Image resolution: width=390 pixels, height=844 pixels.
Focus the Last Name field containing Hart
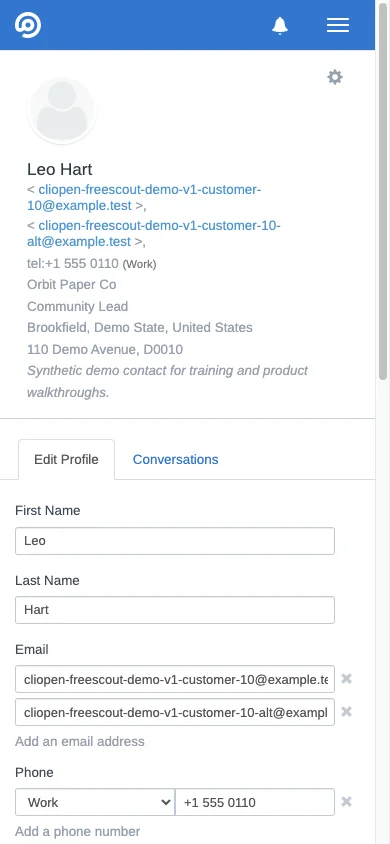[175, 610]
